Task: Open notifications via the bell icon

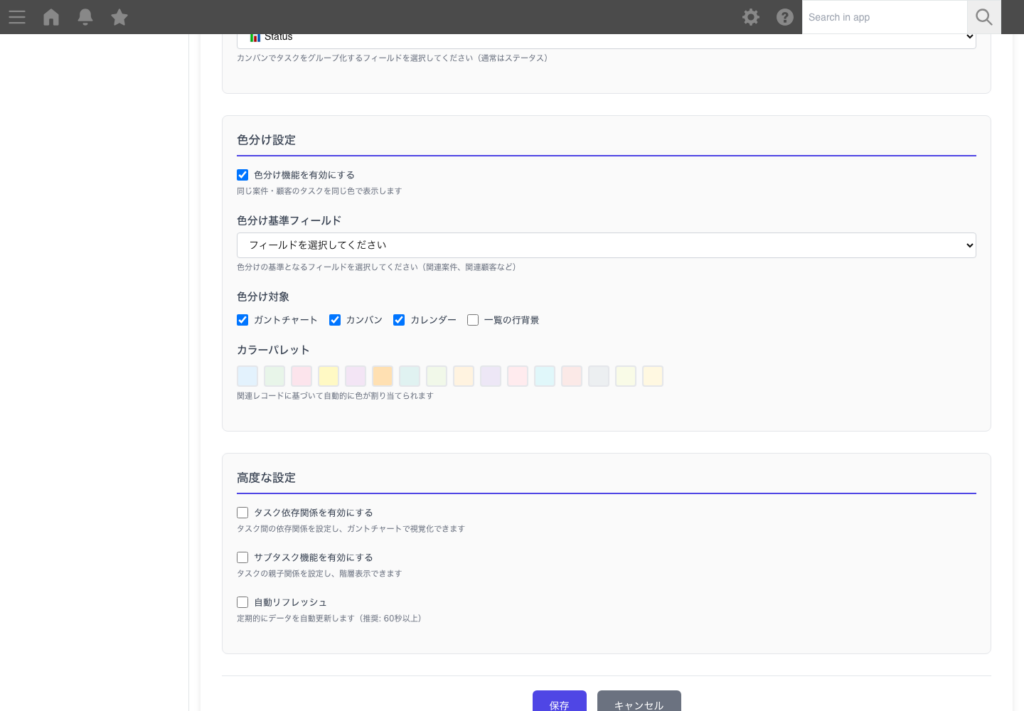Action: [x=84, y=16]
